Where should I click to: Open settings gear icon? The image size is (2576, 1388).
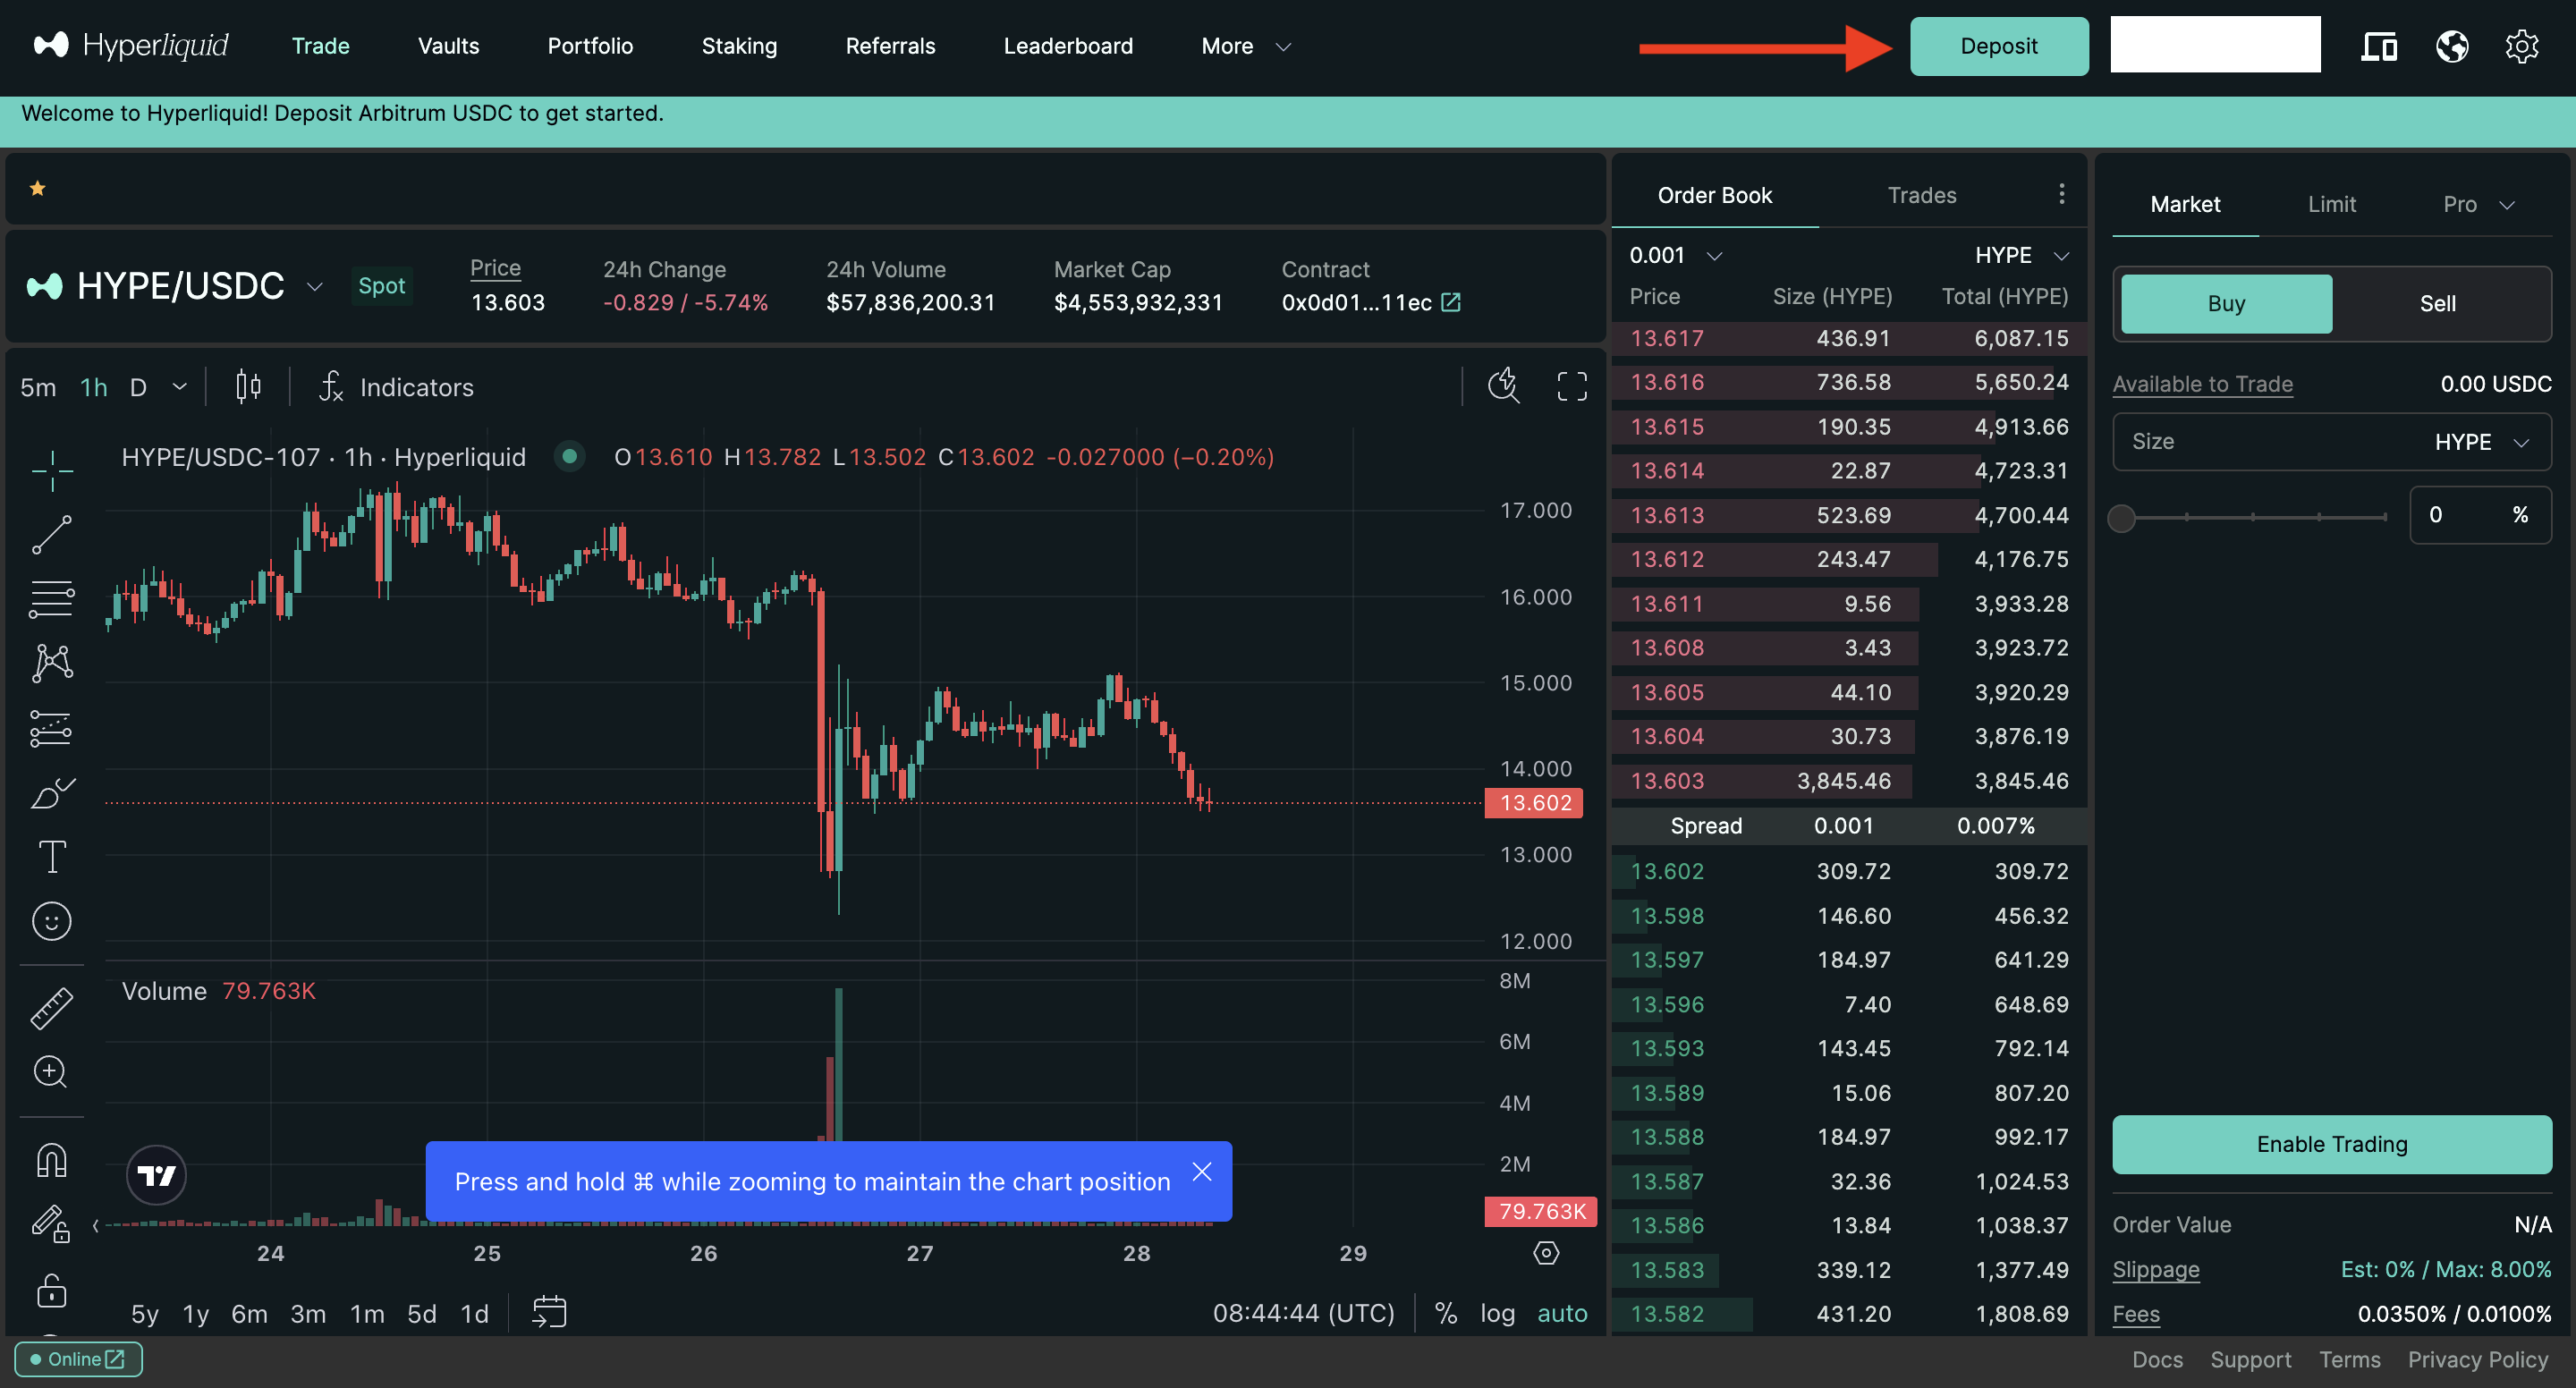coord(2522,46)
